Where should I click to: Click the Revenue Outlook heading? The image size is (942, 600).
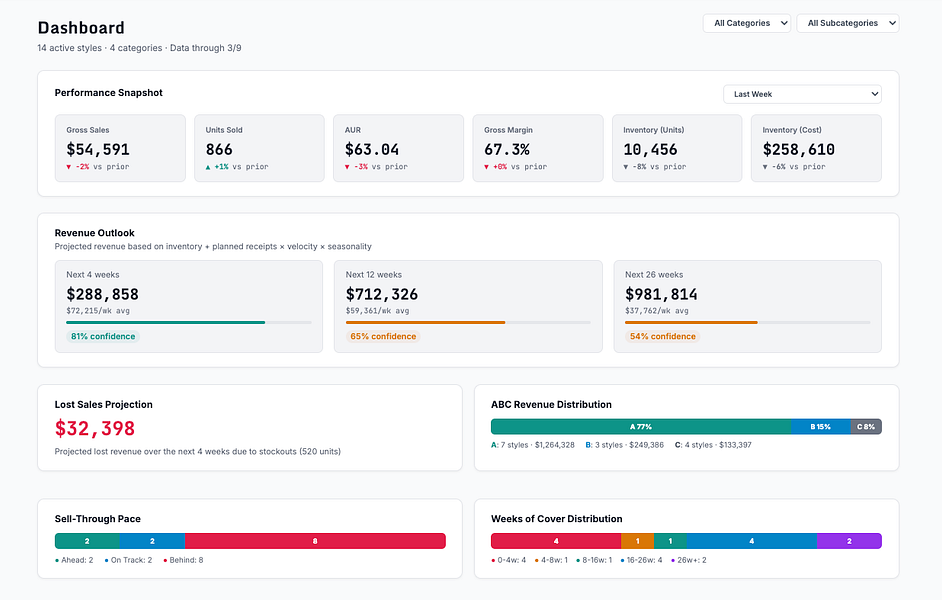(94, 232)
